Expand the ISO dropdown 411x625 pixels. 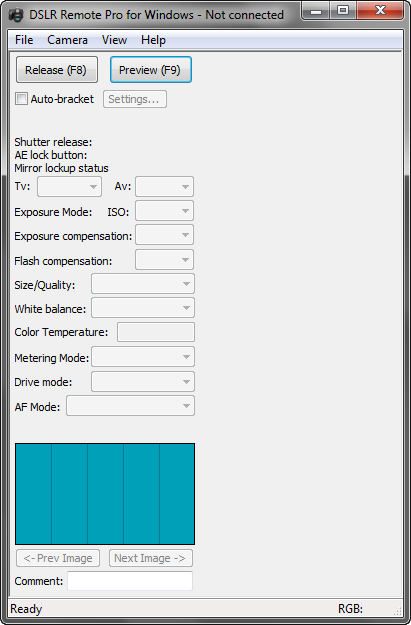pos(164,211)
